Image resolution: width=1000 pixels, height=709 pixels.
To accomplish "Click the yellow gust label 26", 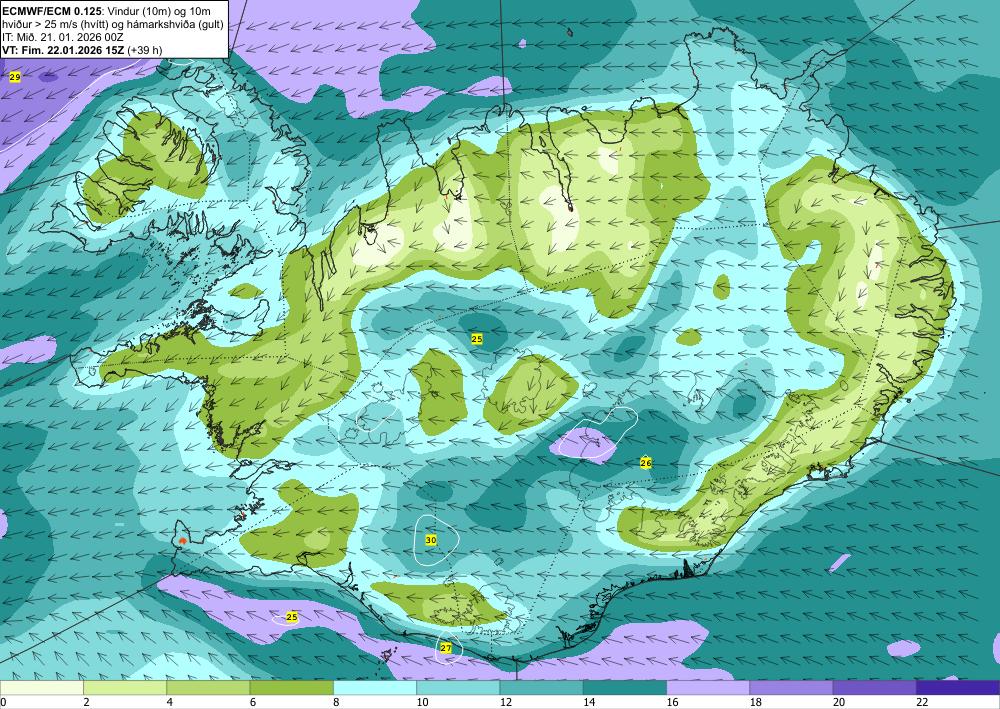I will [x=646, y=463].
